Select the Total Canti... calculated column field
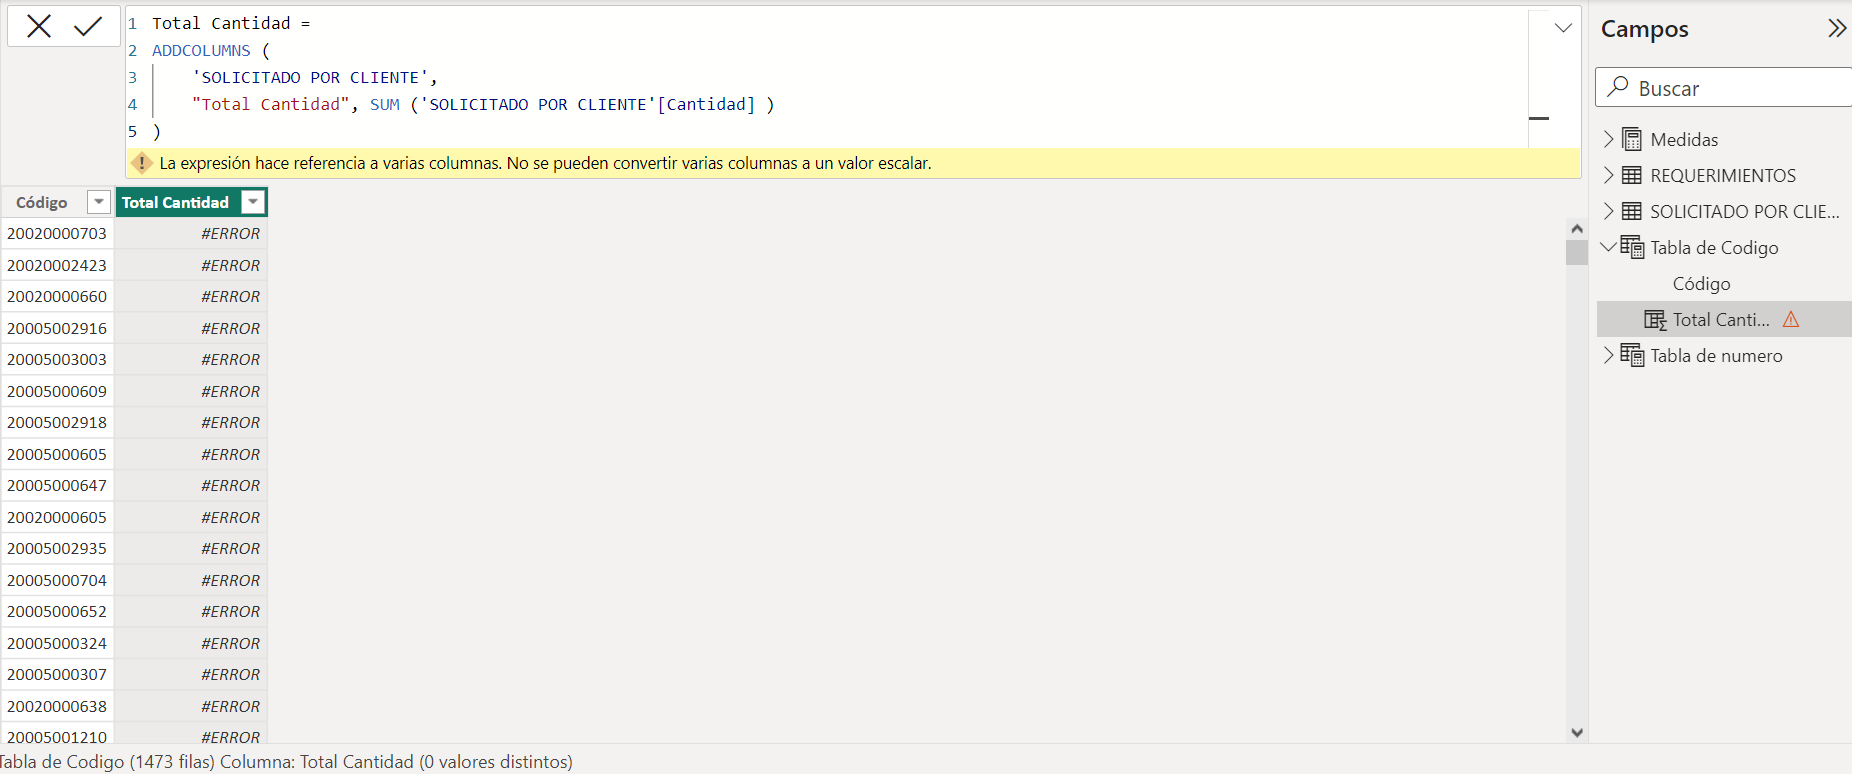This screenshot has height=774, width=1852. pyautogui.click(x=1724, y=320)
